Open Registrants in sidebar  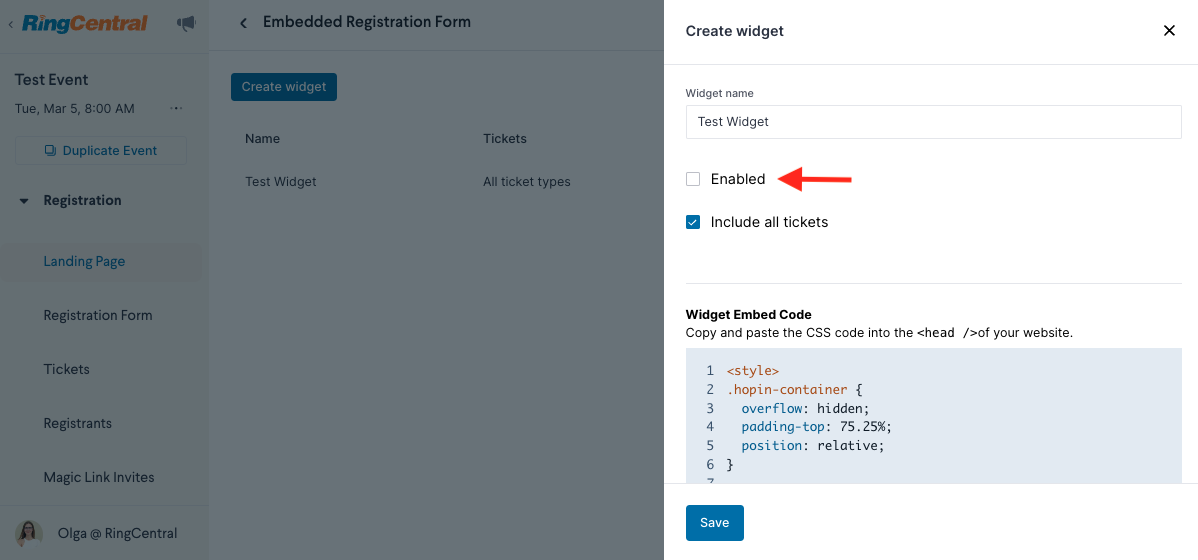(78, 423)
